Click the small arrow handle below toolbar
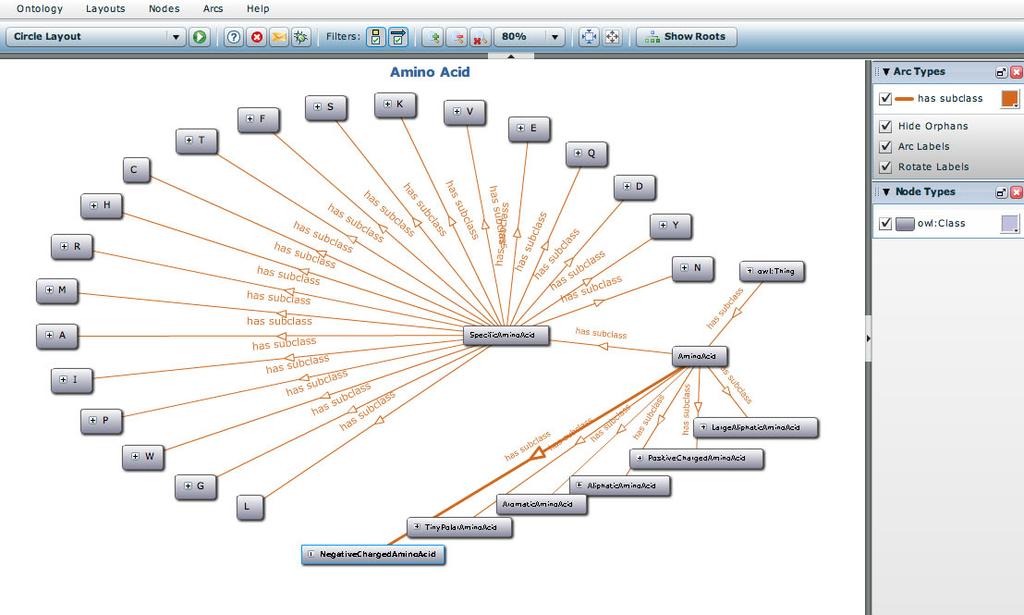 click(x=511, y=57)
